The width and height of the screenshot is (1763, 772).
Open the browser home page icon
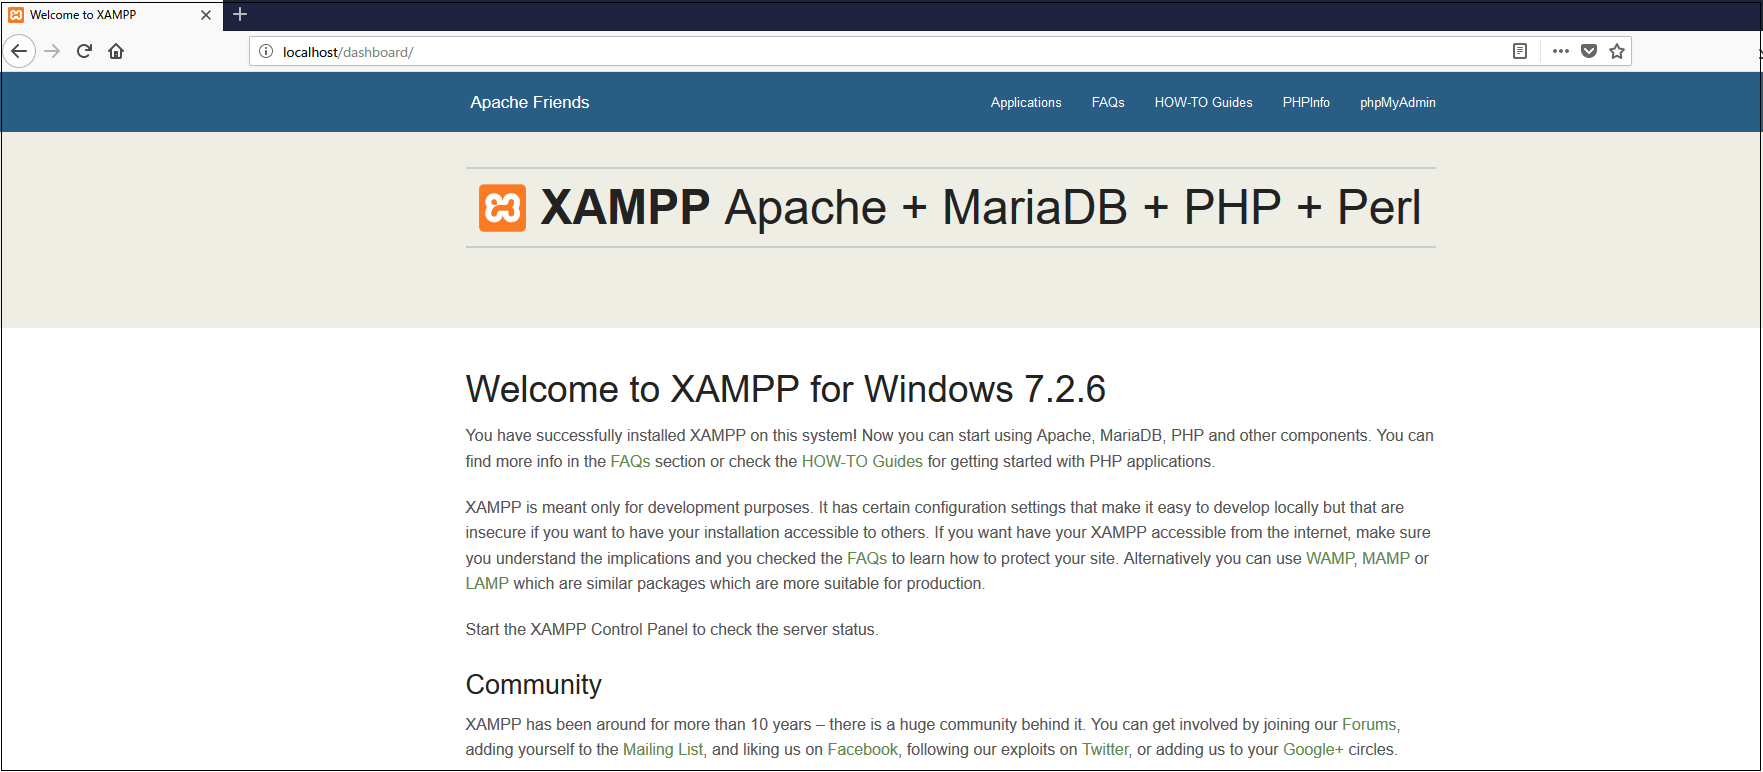coord(116,51)
